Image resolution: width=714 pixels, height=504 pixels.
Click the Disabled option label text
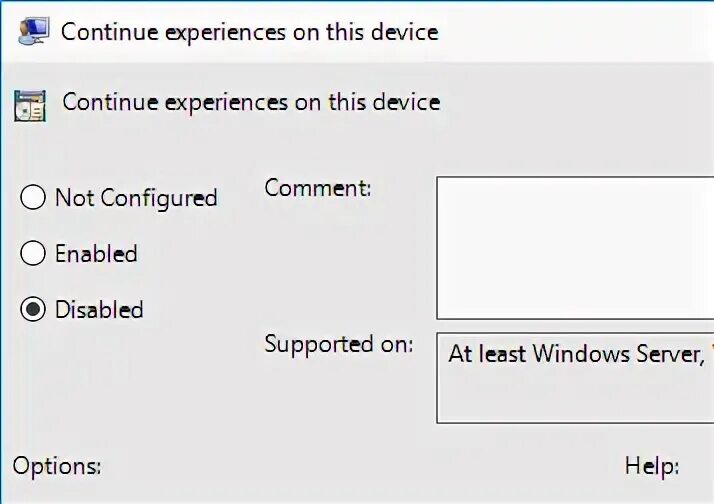click(x=99, y=310)
